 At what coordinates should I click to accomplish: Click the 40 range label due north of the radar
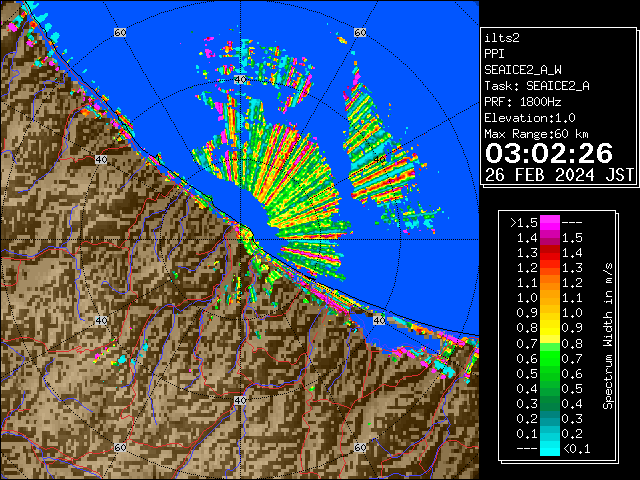pos(240,80)
